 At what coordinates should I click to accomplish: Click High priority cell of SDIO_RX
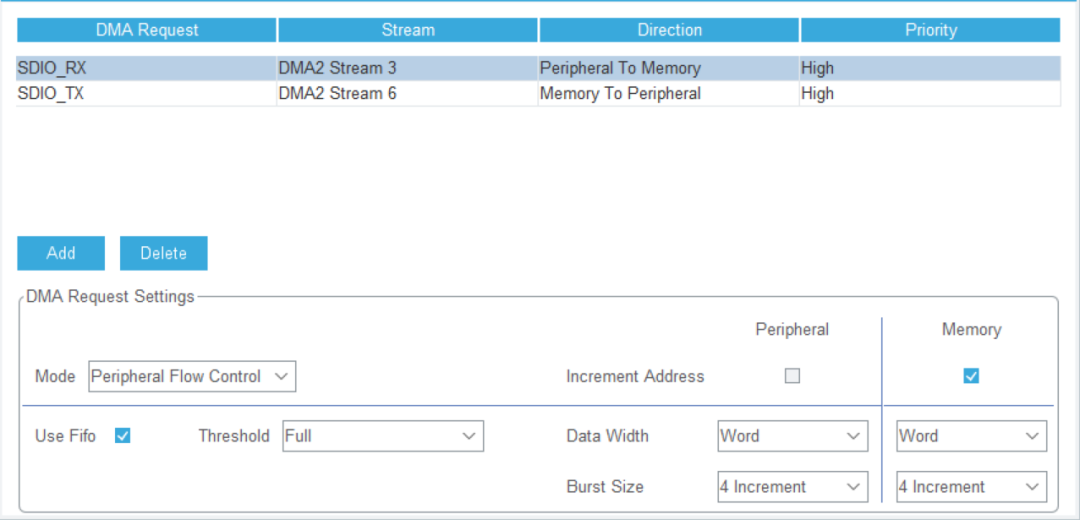point(817,69)
